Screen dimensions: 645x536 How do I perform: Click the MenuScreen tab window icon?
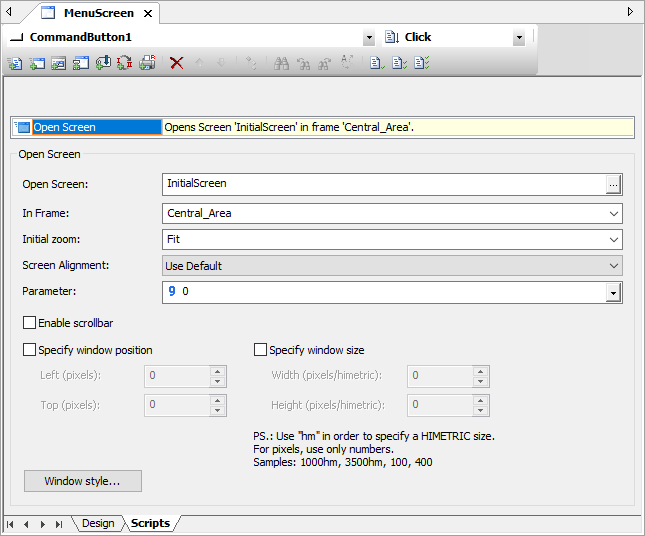tap(48, 13)
